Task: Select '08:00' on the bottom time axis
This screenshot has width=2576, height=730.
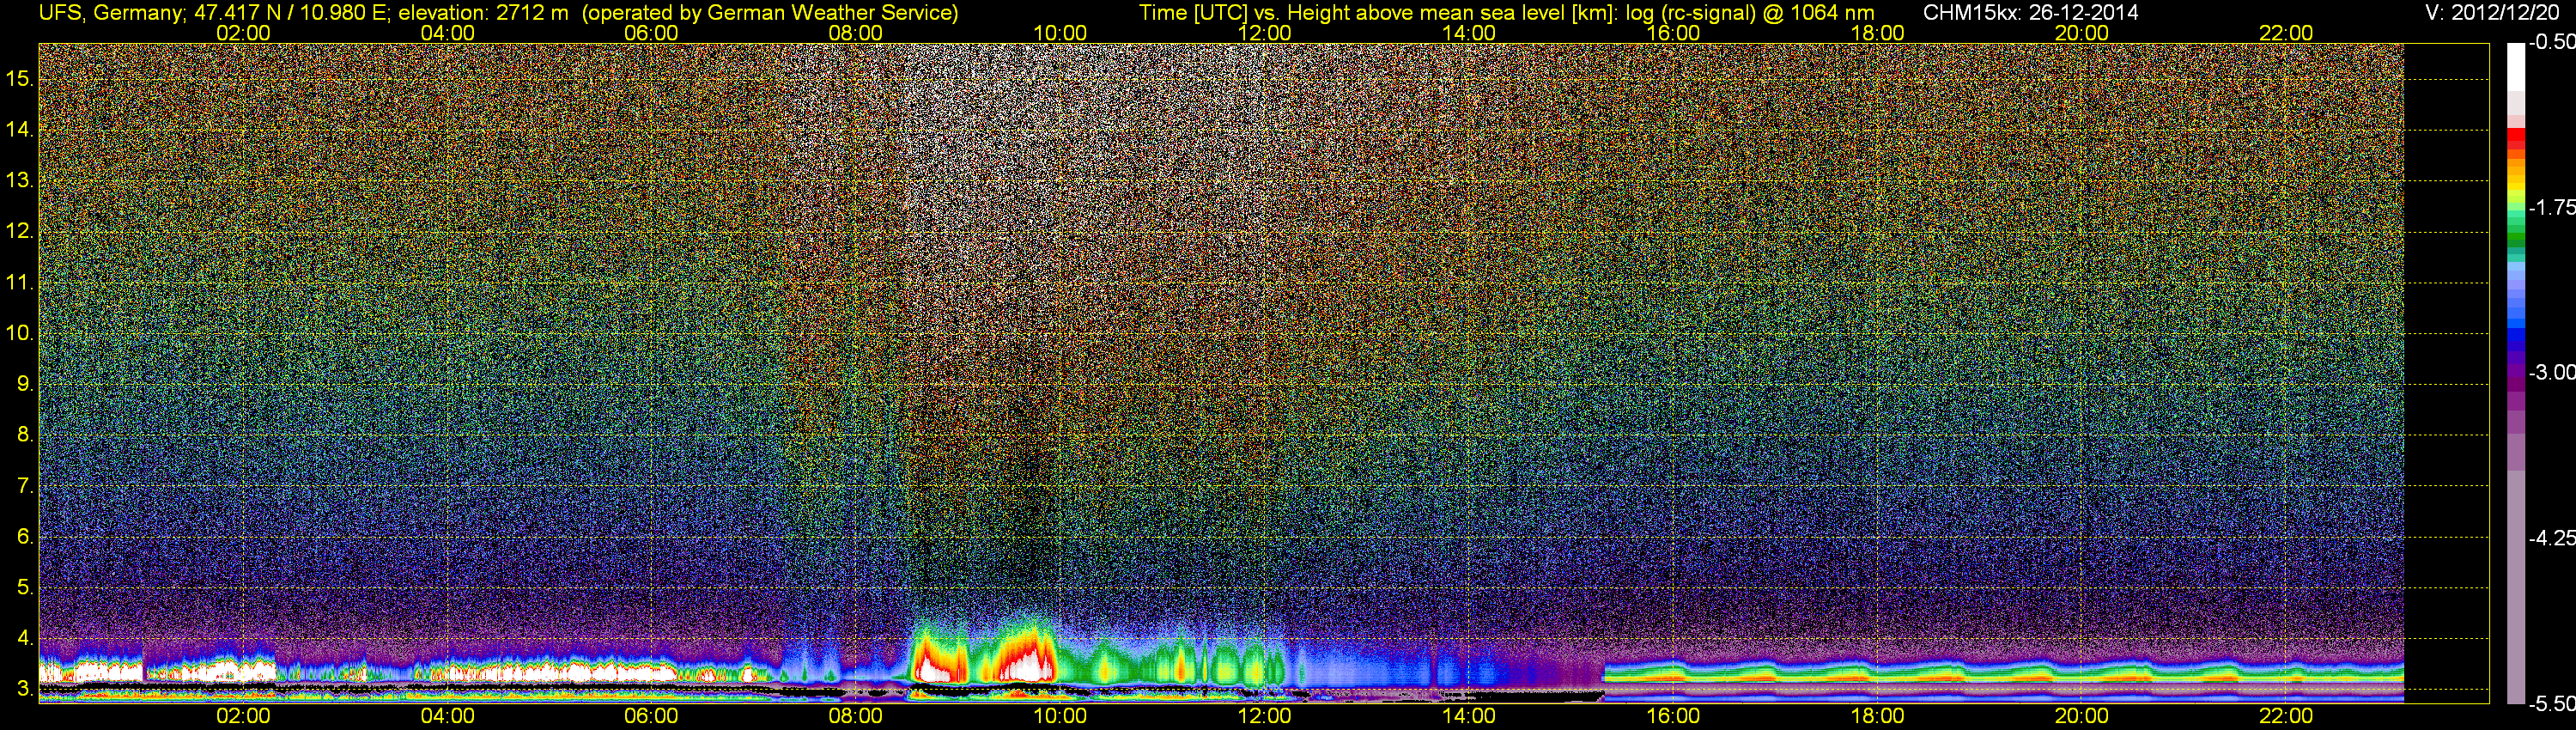Action: 856,716
